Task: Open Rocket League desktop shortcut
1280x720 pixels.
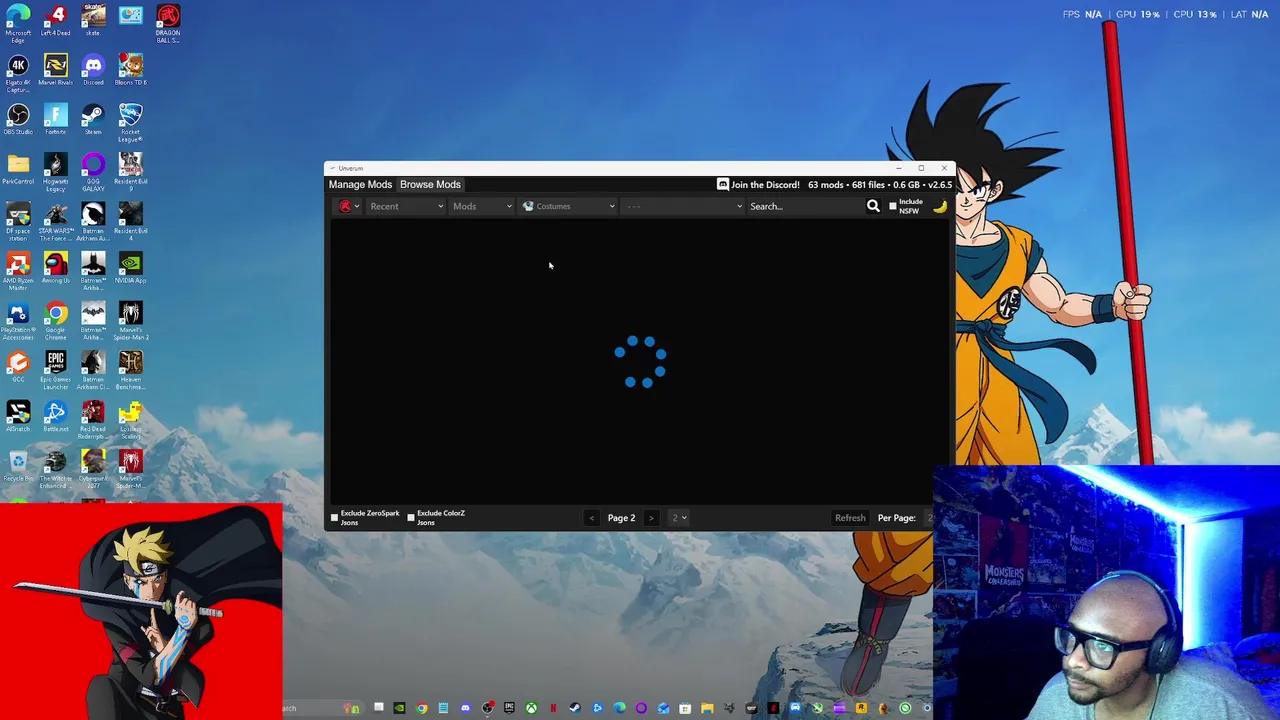Action: pos(130,123)
